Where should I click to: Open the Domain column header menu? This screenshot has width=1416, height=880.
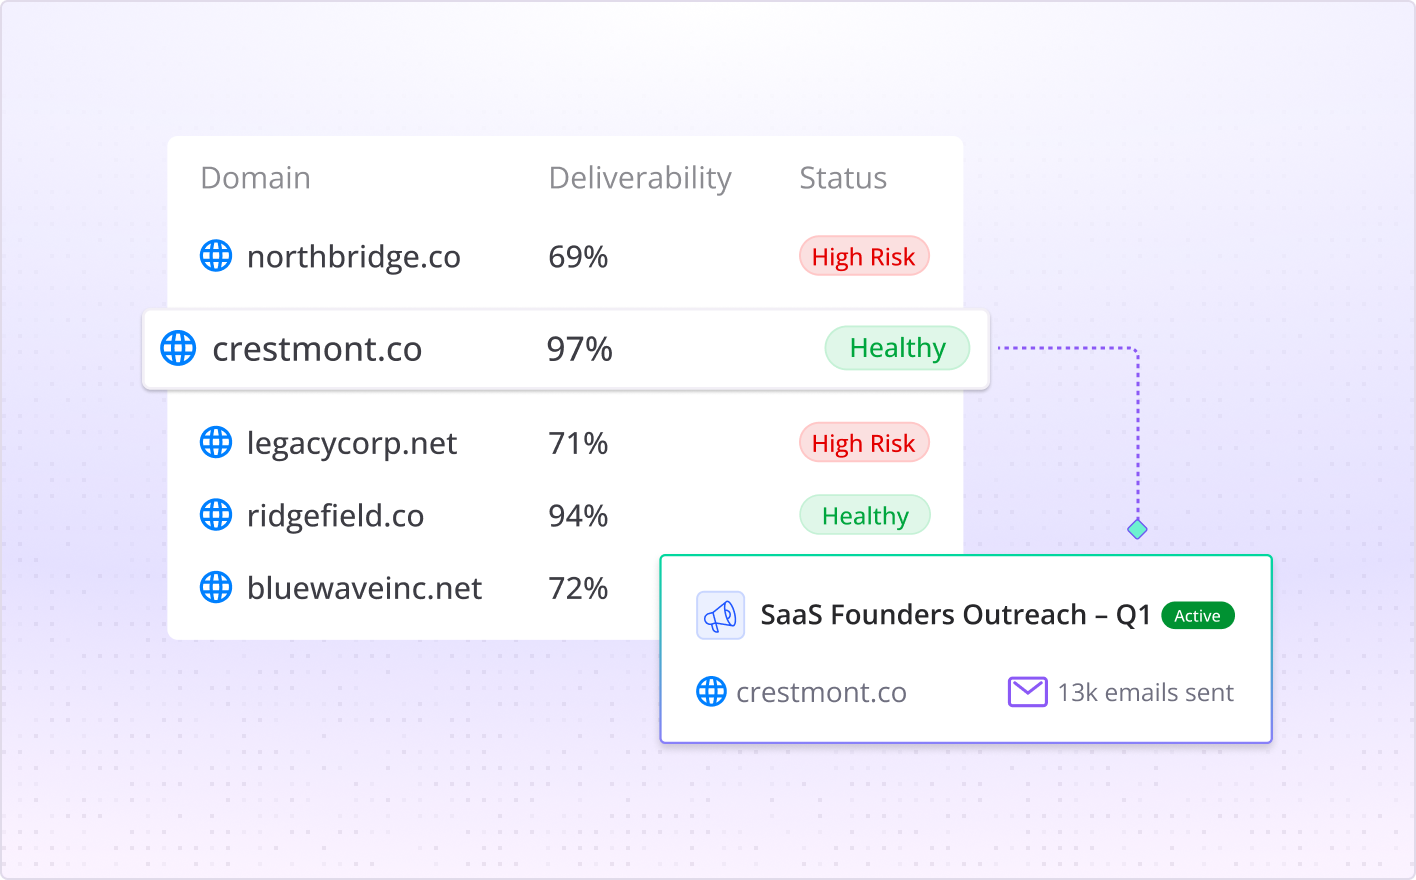[x=255, y=177]
